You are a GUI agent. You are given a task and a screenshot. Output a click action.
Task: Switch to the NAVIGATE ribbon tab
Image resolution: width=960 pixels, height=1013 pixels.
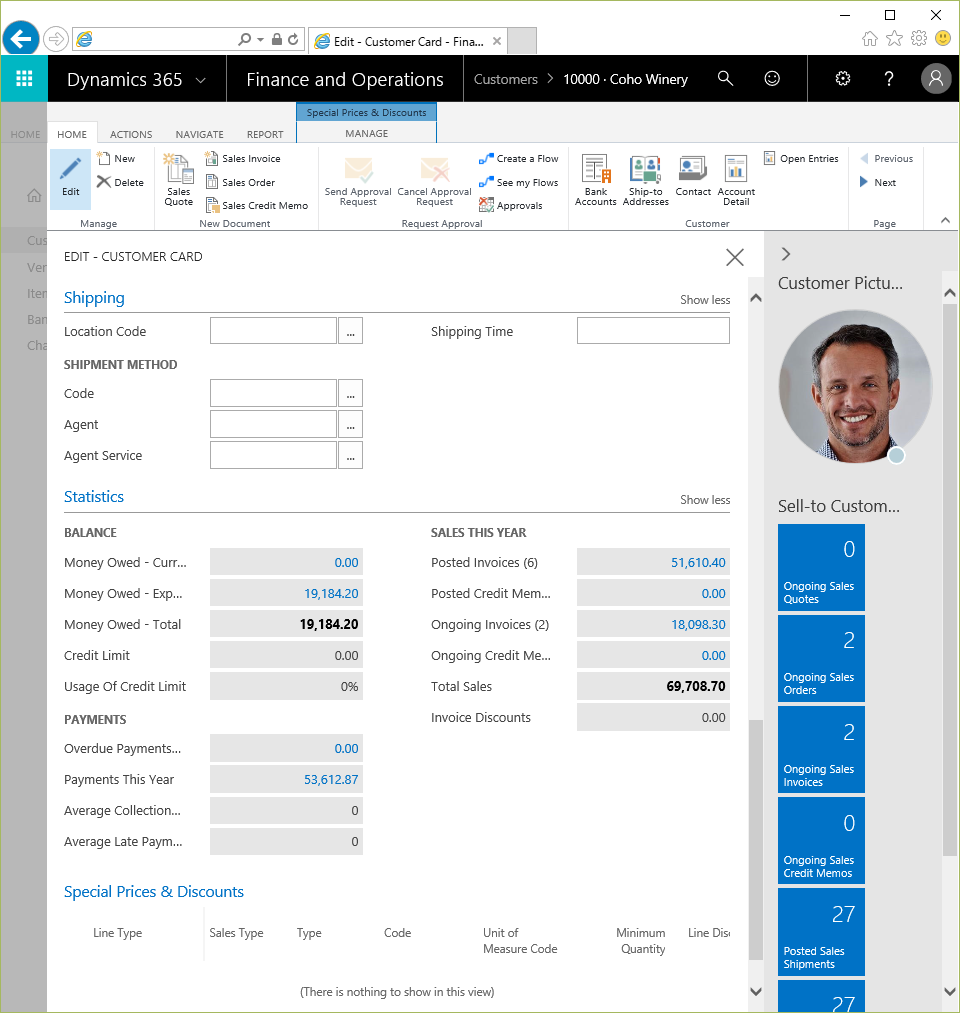tap(200, 134)
